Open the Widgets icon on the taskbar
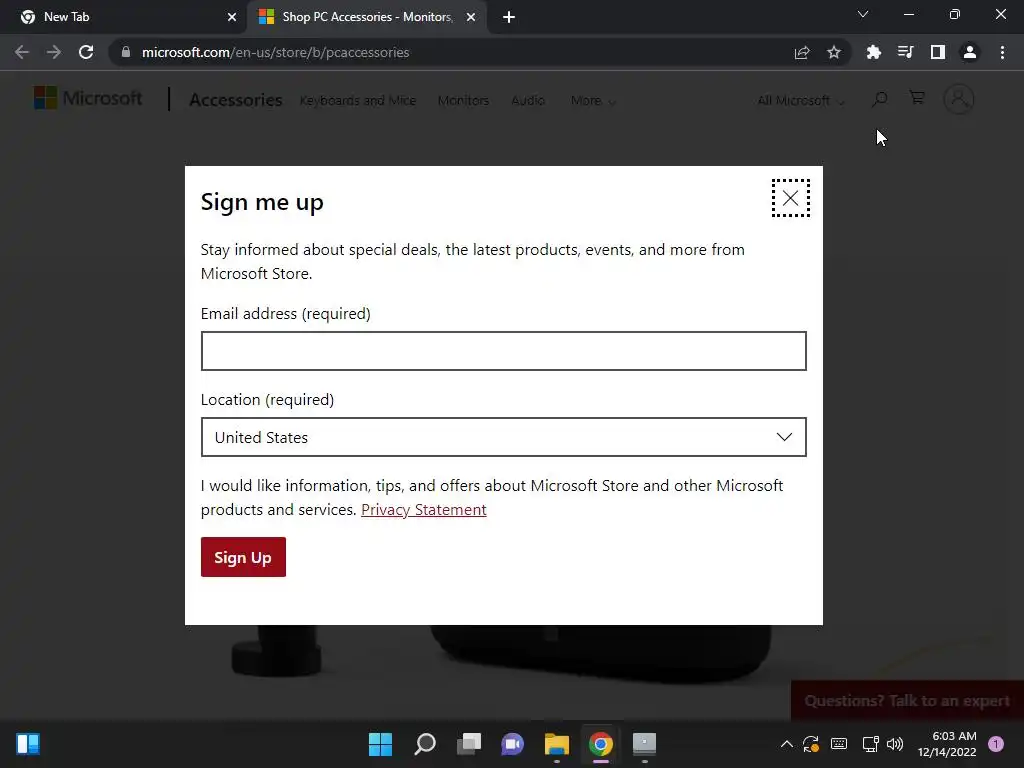 click(x=28, y=744)
